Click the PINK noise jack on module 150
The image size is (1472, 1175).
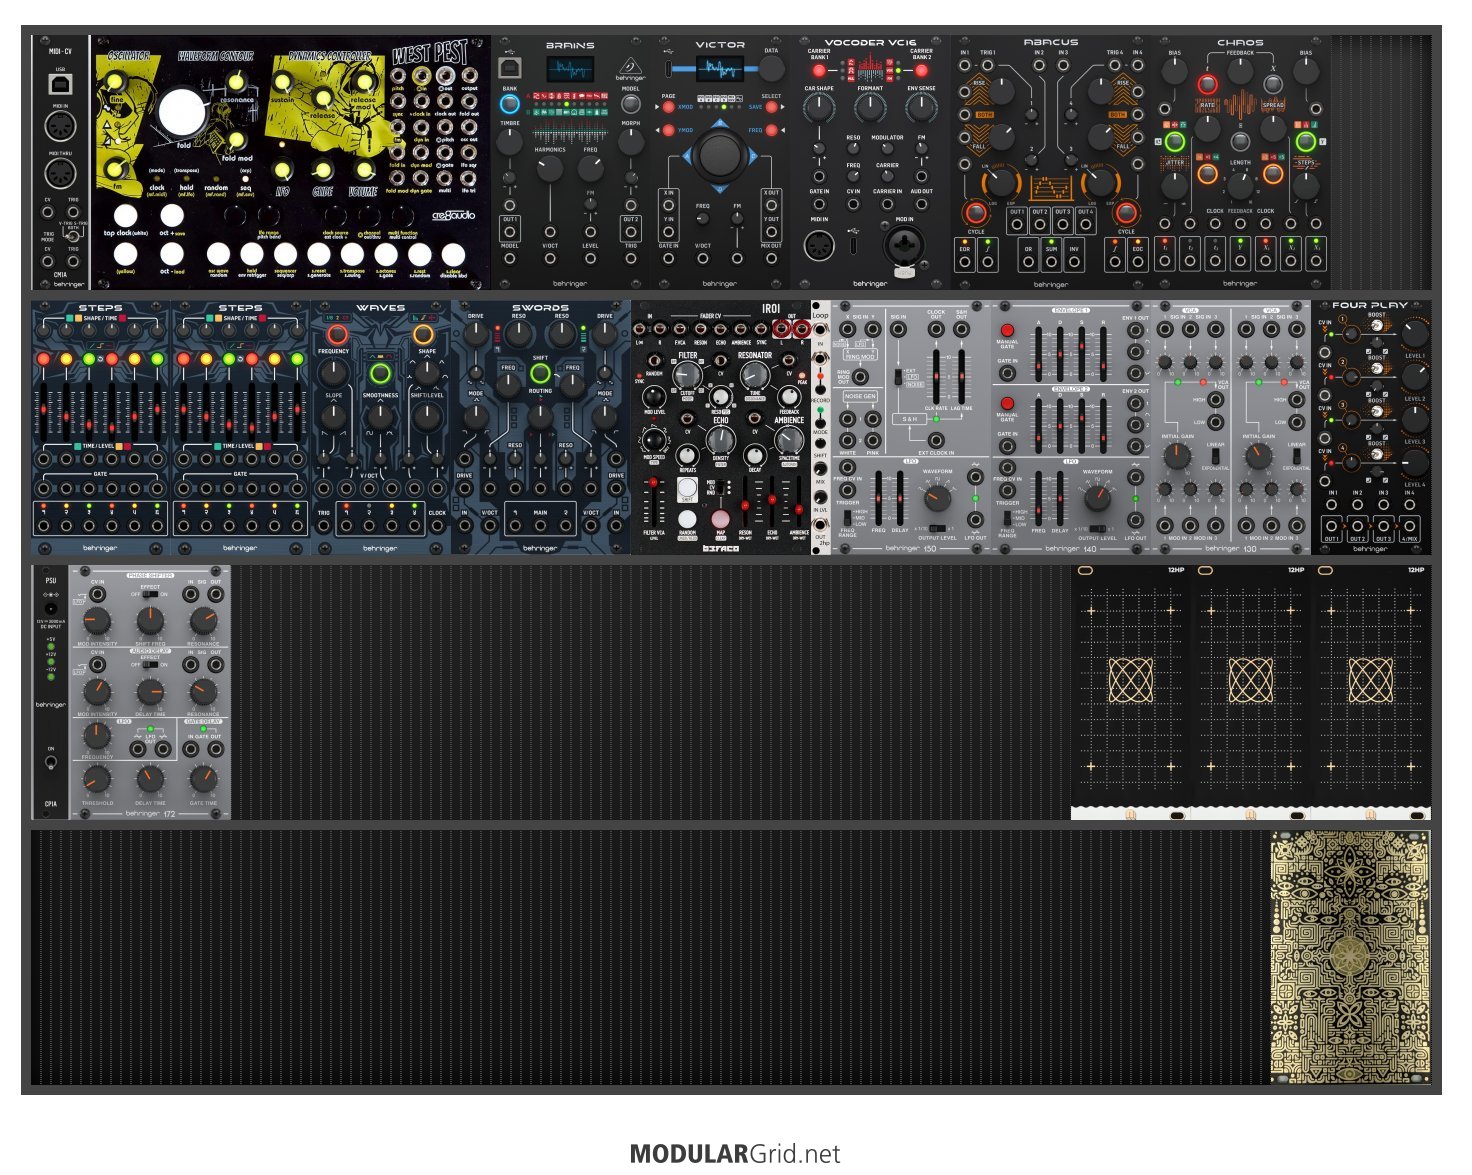click(x=873, y=440)
